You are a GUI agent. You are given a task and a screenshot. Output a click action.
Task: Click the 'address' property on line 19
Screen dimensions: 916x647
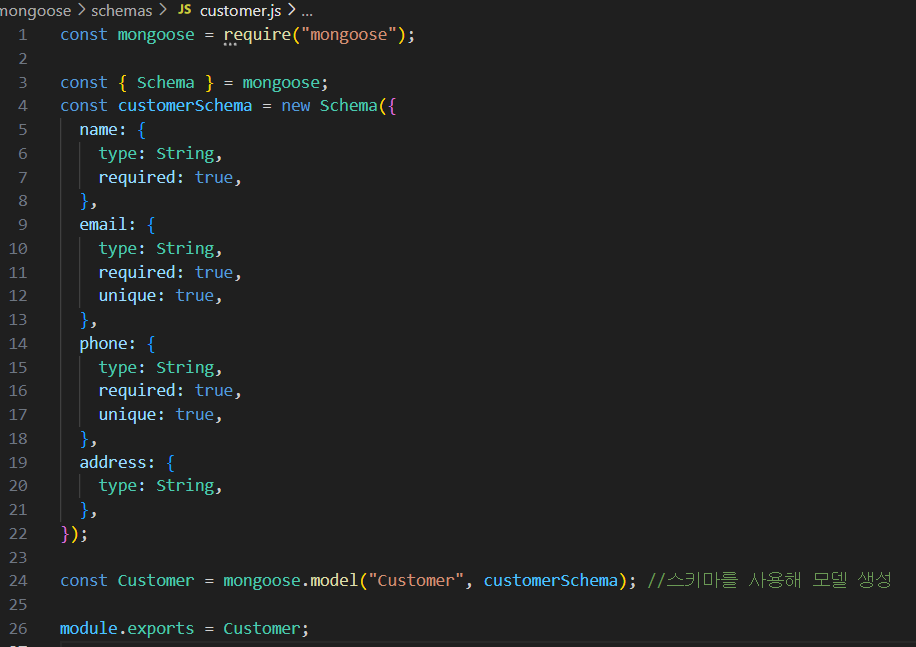click(113, 462)
